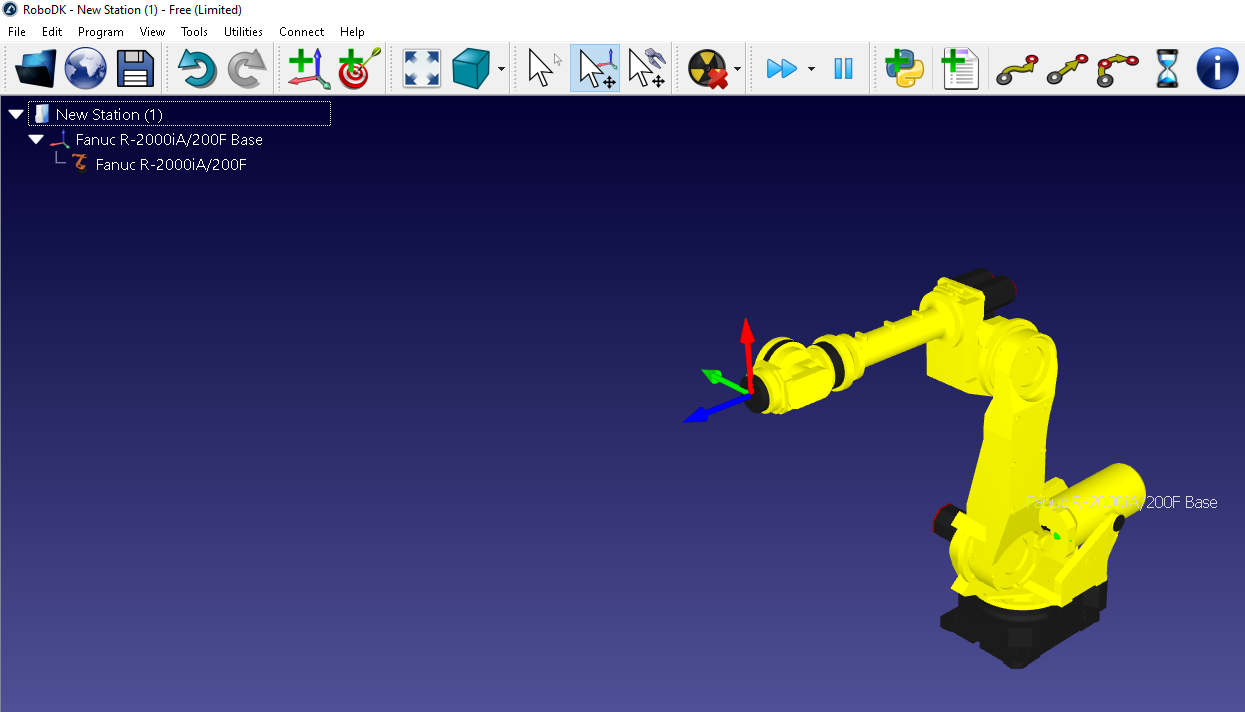Add a new target

tap(359, 69)
